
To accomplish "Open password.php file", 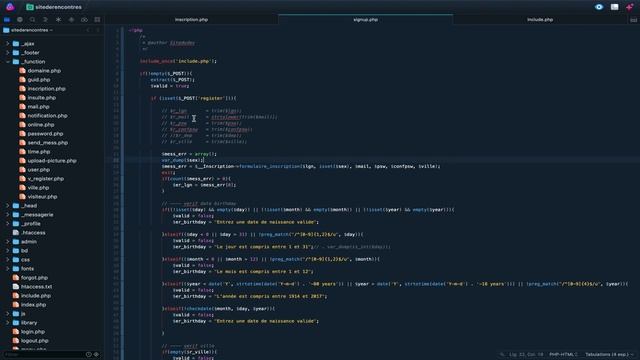I will click(x=45, y=133).
